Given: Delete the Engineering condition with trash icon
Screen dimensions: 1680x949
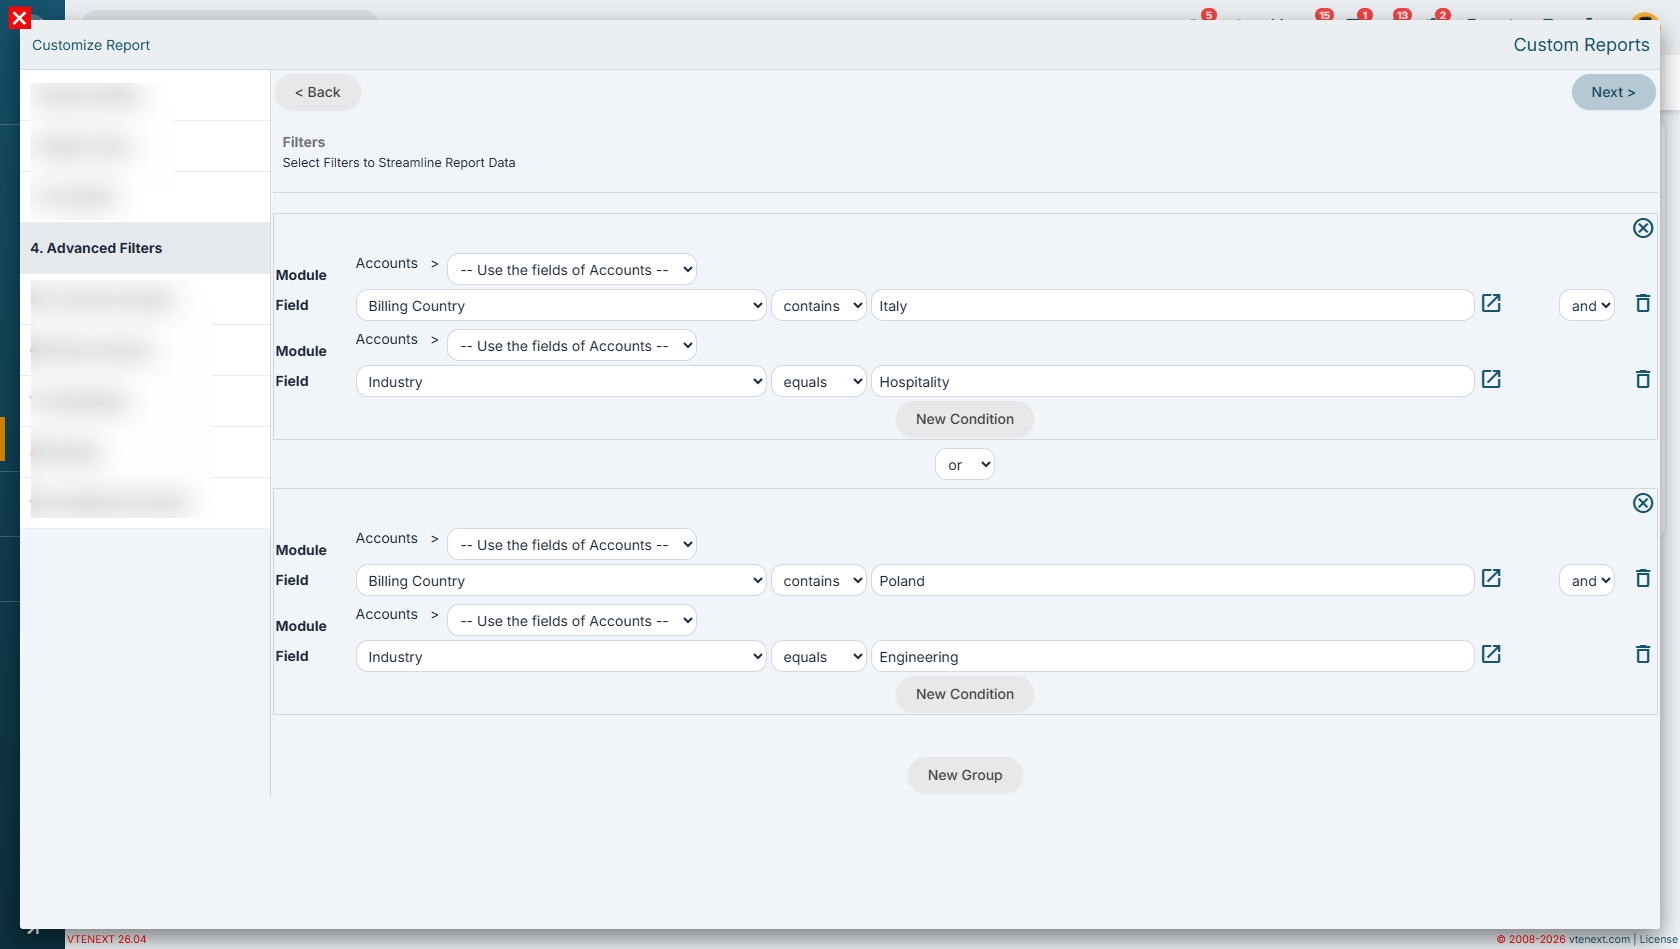Looking at the screenshot, I should tap(1642, 654).
